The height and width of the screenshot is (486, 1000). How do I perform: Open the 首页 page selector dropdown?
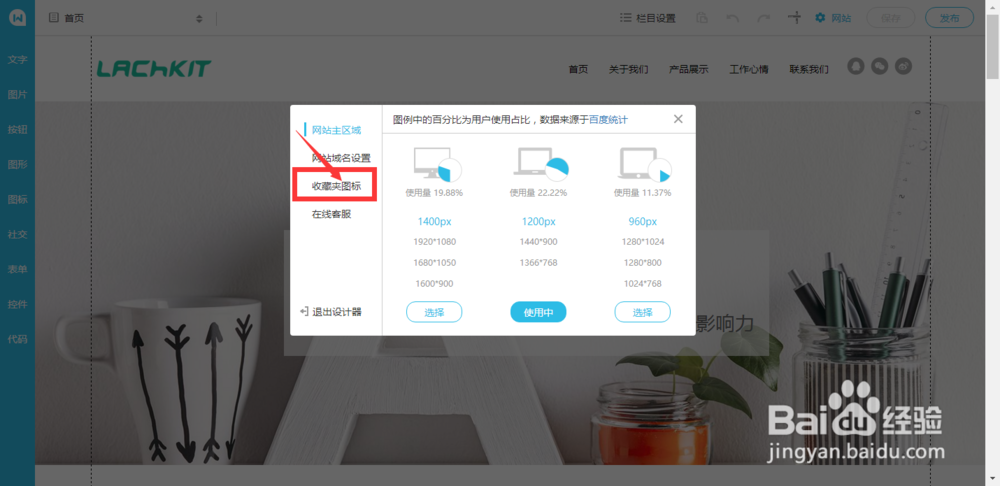126,18
